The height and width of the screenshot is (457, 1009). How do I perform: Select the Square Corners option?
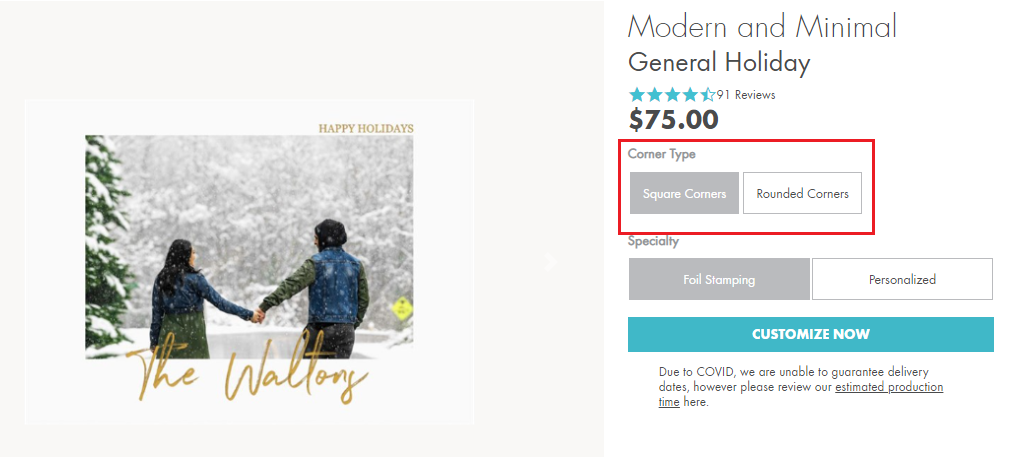tap(684, 194)
